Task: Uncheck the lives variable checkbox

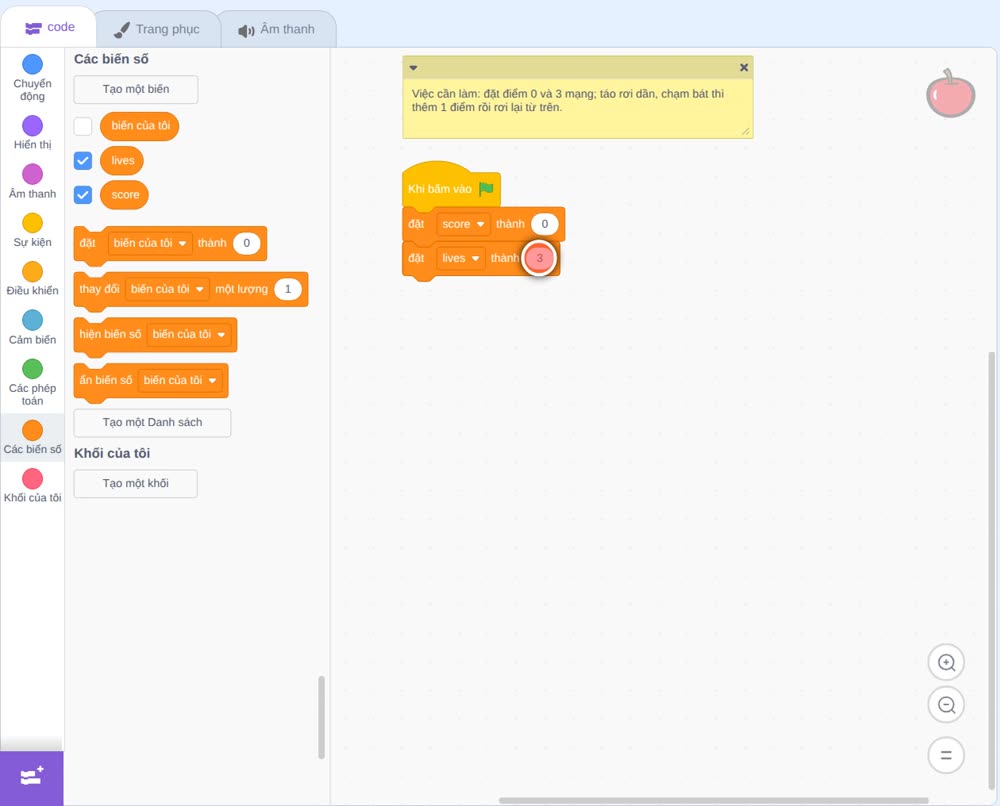Action: coord(83,161)
